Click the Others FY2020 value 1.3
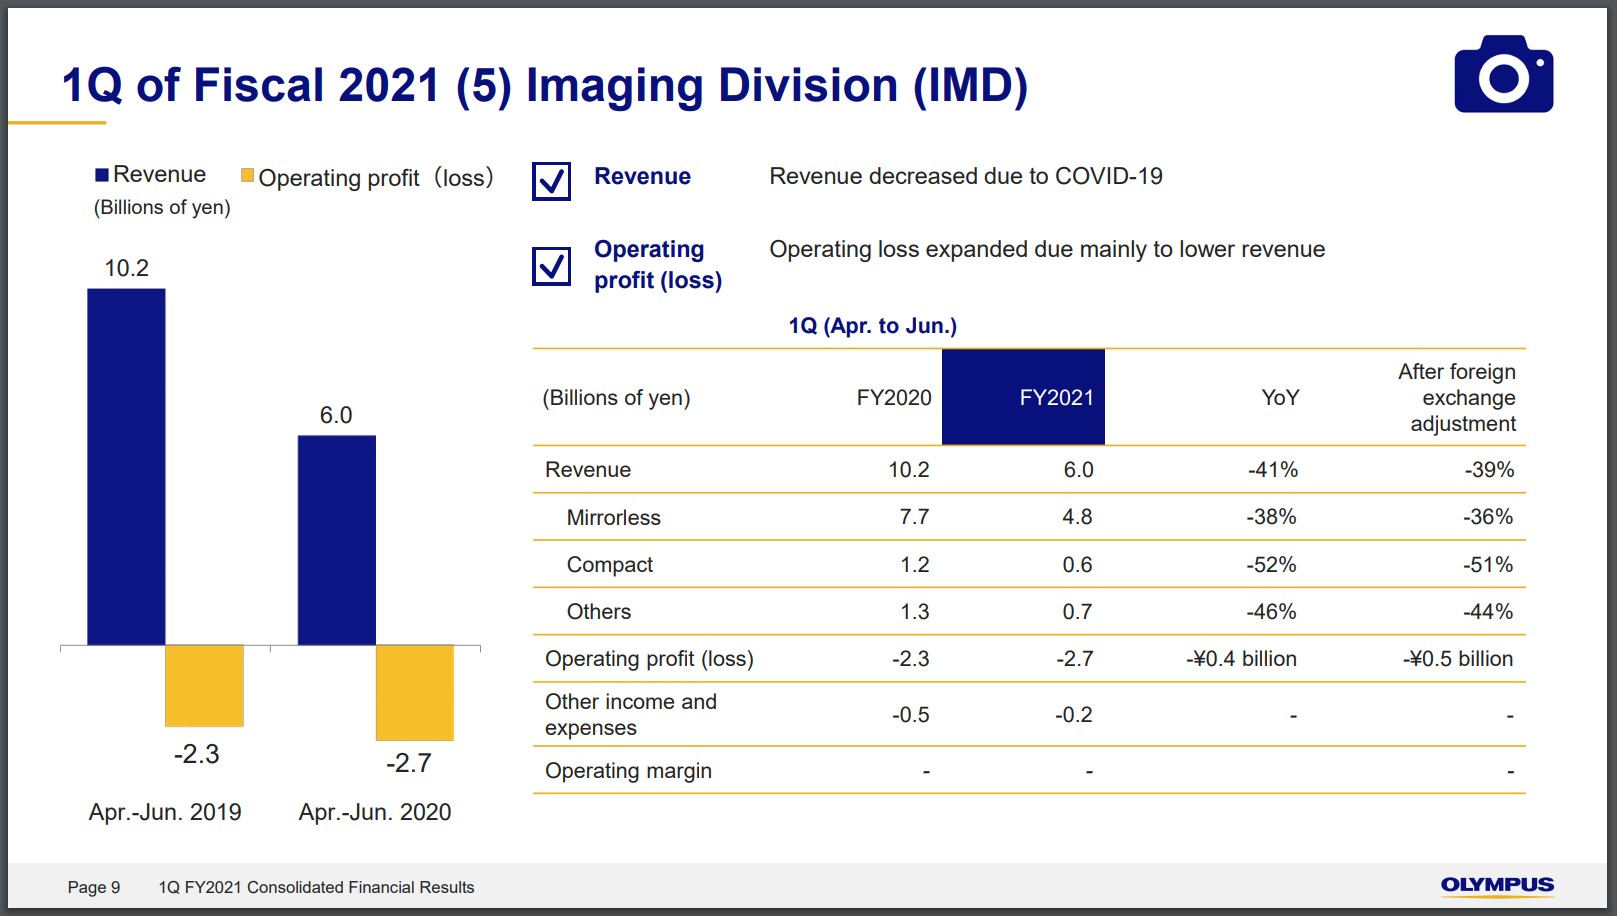This screenshot has height=916, width=1617. (914, 612)
